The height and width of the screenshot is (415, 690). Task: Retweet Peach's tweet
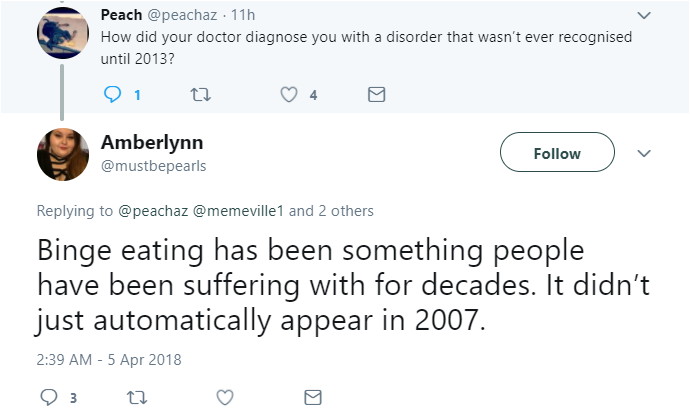click(x=200, y=95)
